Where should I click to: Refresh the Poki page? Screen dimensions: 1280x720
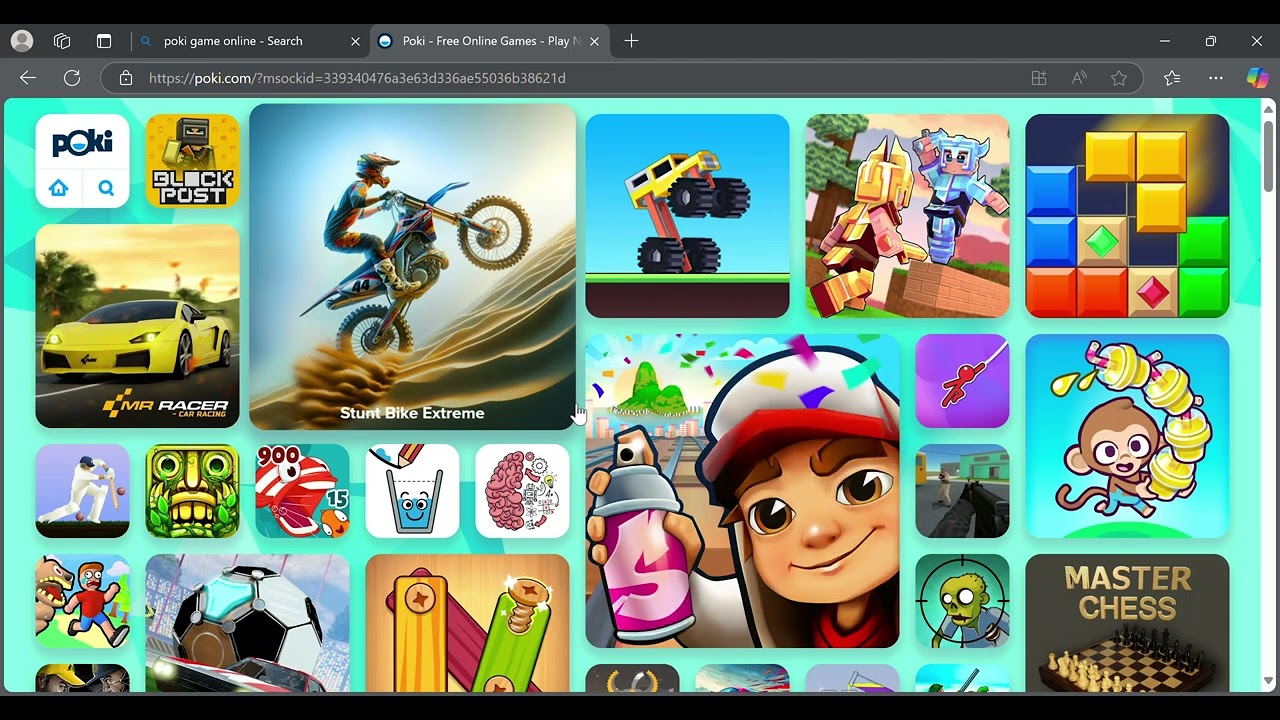[72, 78]
